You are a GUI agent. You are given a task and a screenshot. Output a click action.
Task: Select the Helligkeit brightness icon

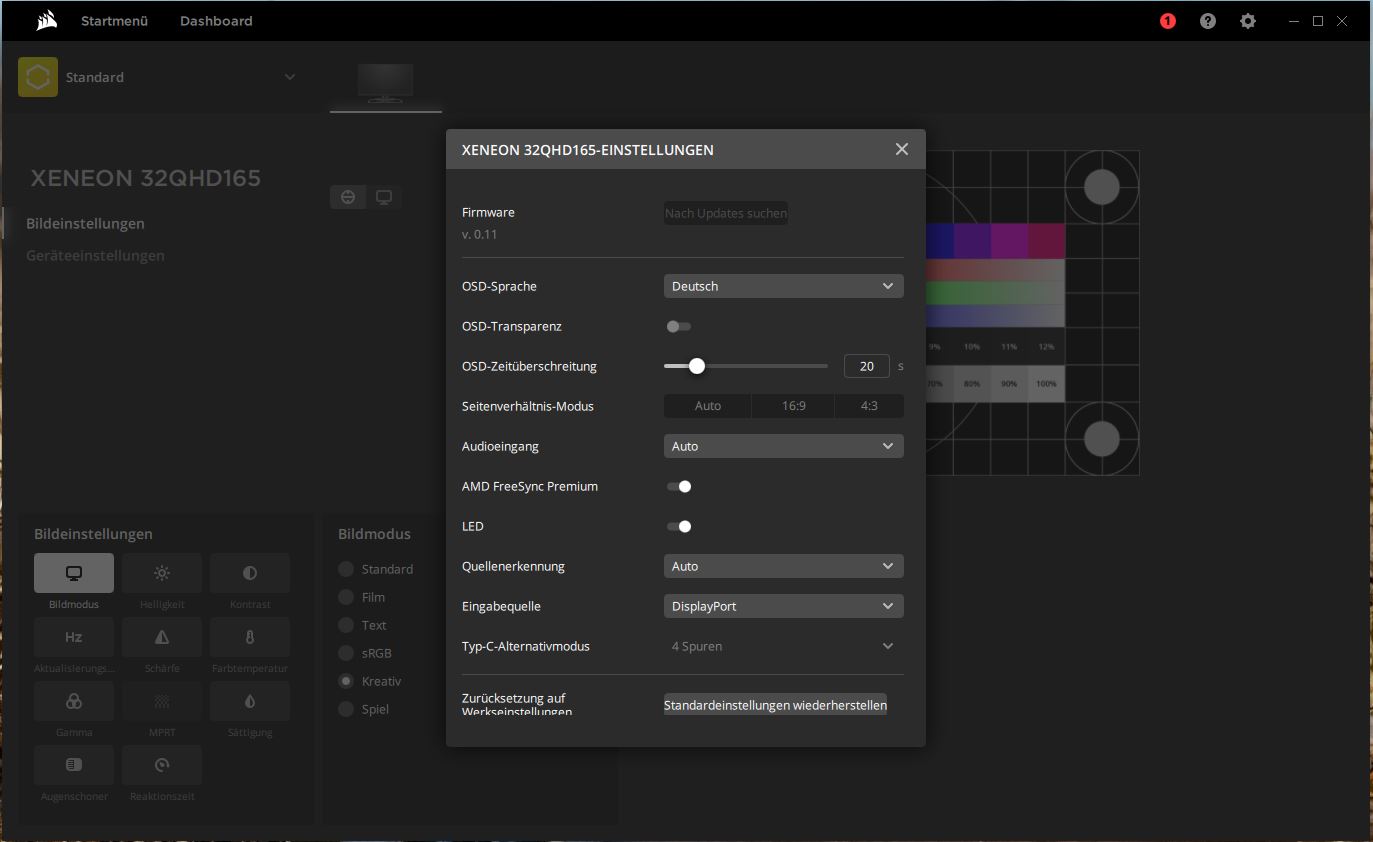pyautogui.click(x=162, y=573)
